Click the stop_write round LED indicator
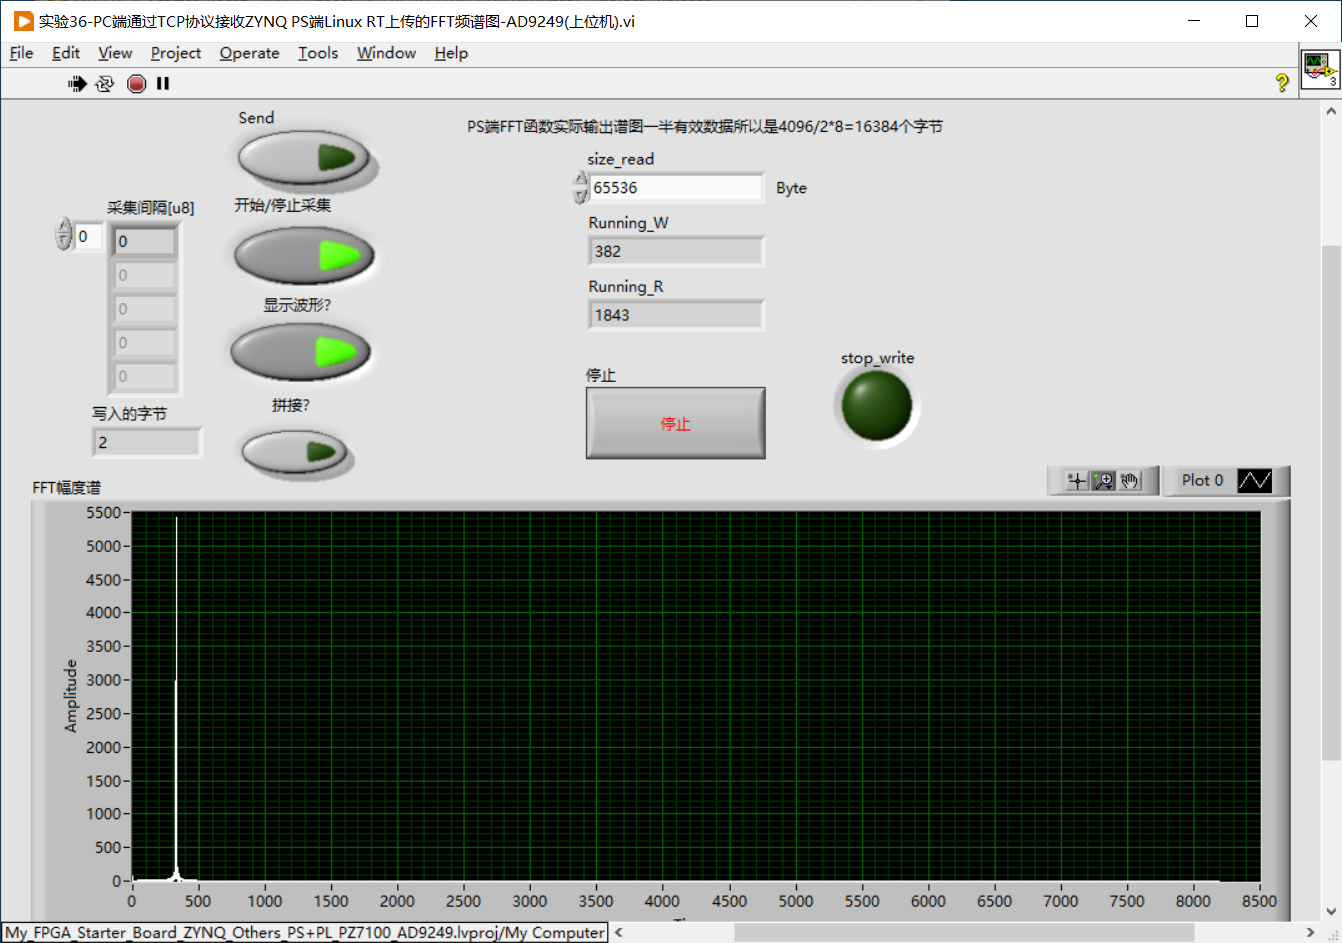 [877, 406]
